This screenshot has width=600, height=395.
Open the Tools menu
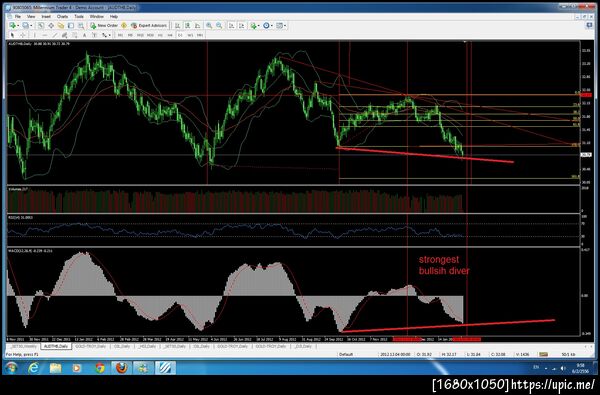tap(79, 16)
